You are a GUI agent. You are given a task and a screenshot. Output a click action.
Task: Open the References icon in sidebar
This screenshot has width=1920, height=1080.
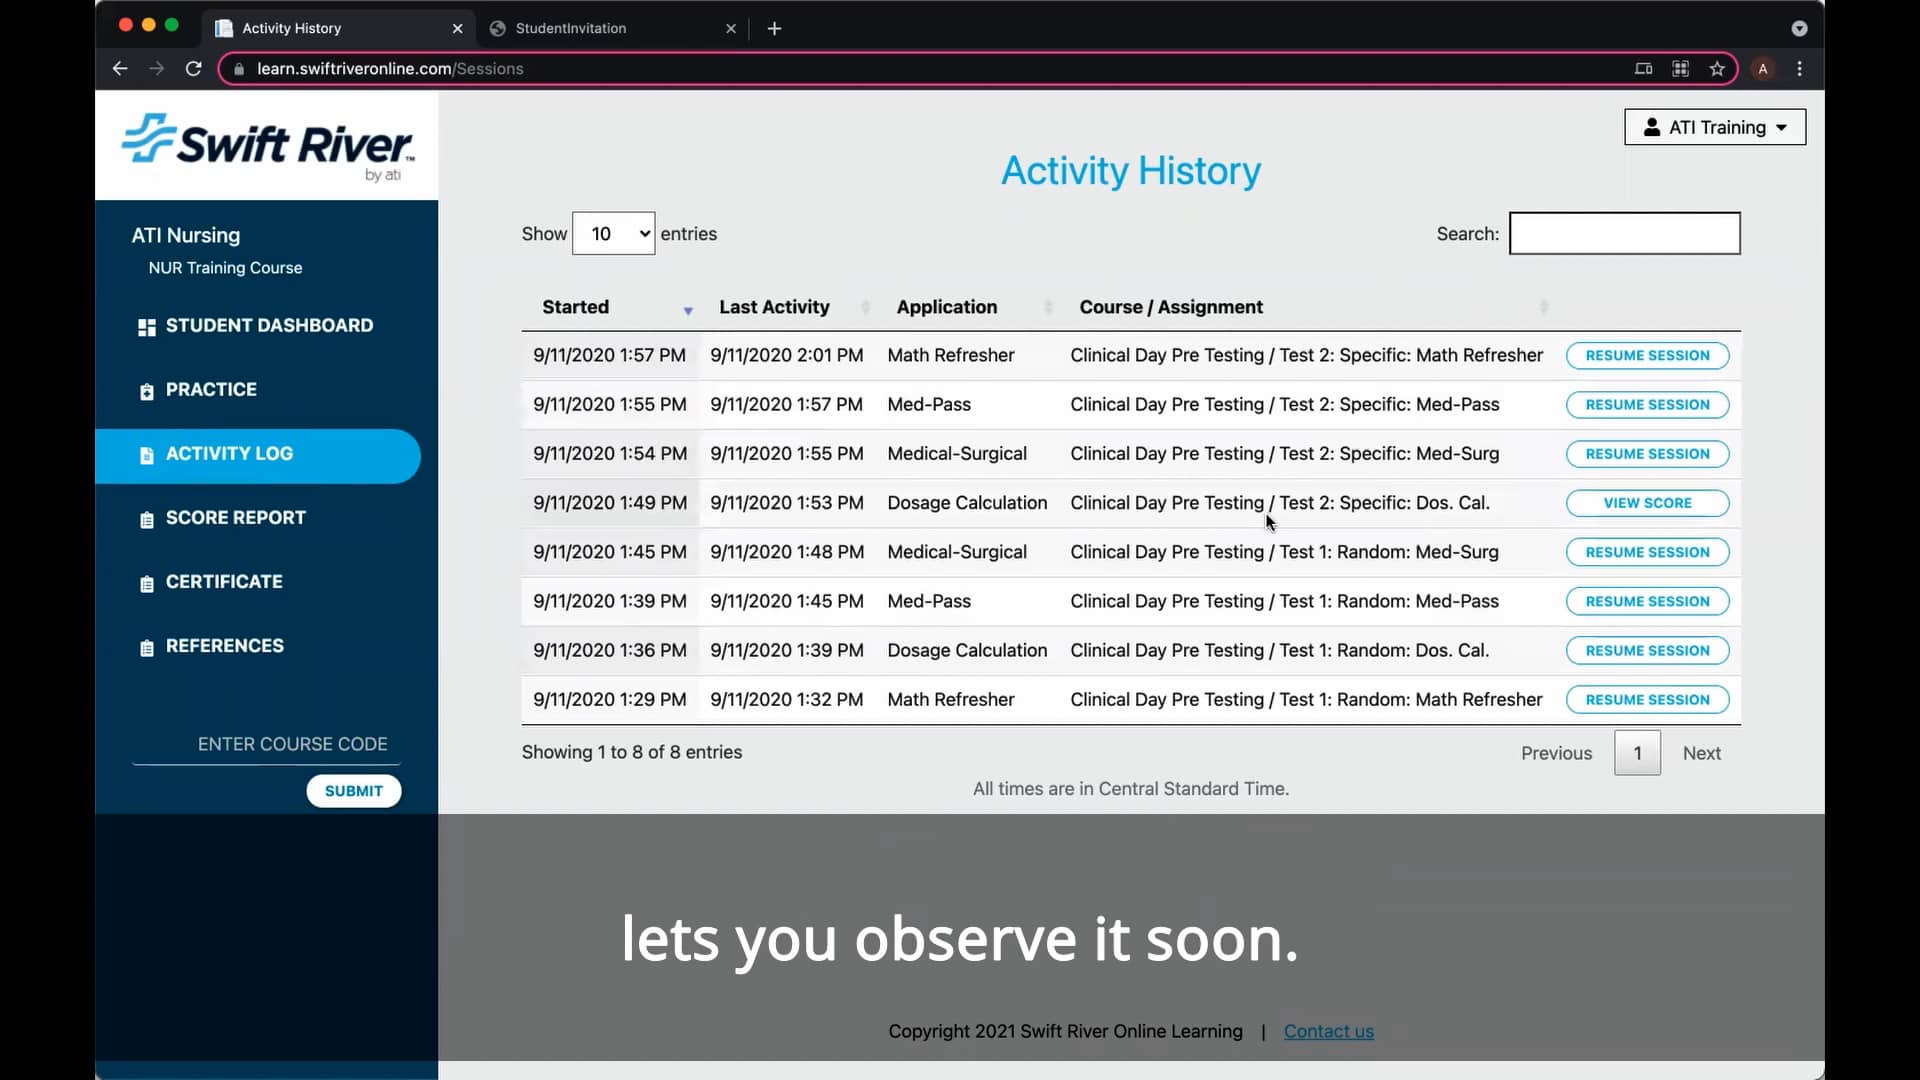pyautogui.click(x=147, y=647)
